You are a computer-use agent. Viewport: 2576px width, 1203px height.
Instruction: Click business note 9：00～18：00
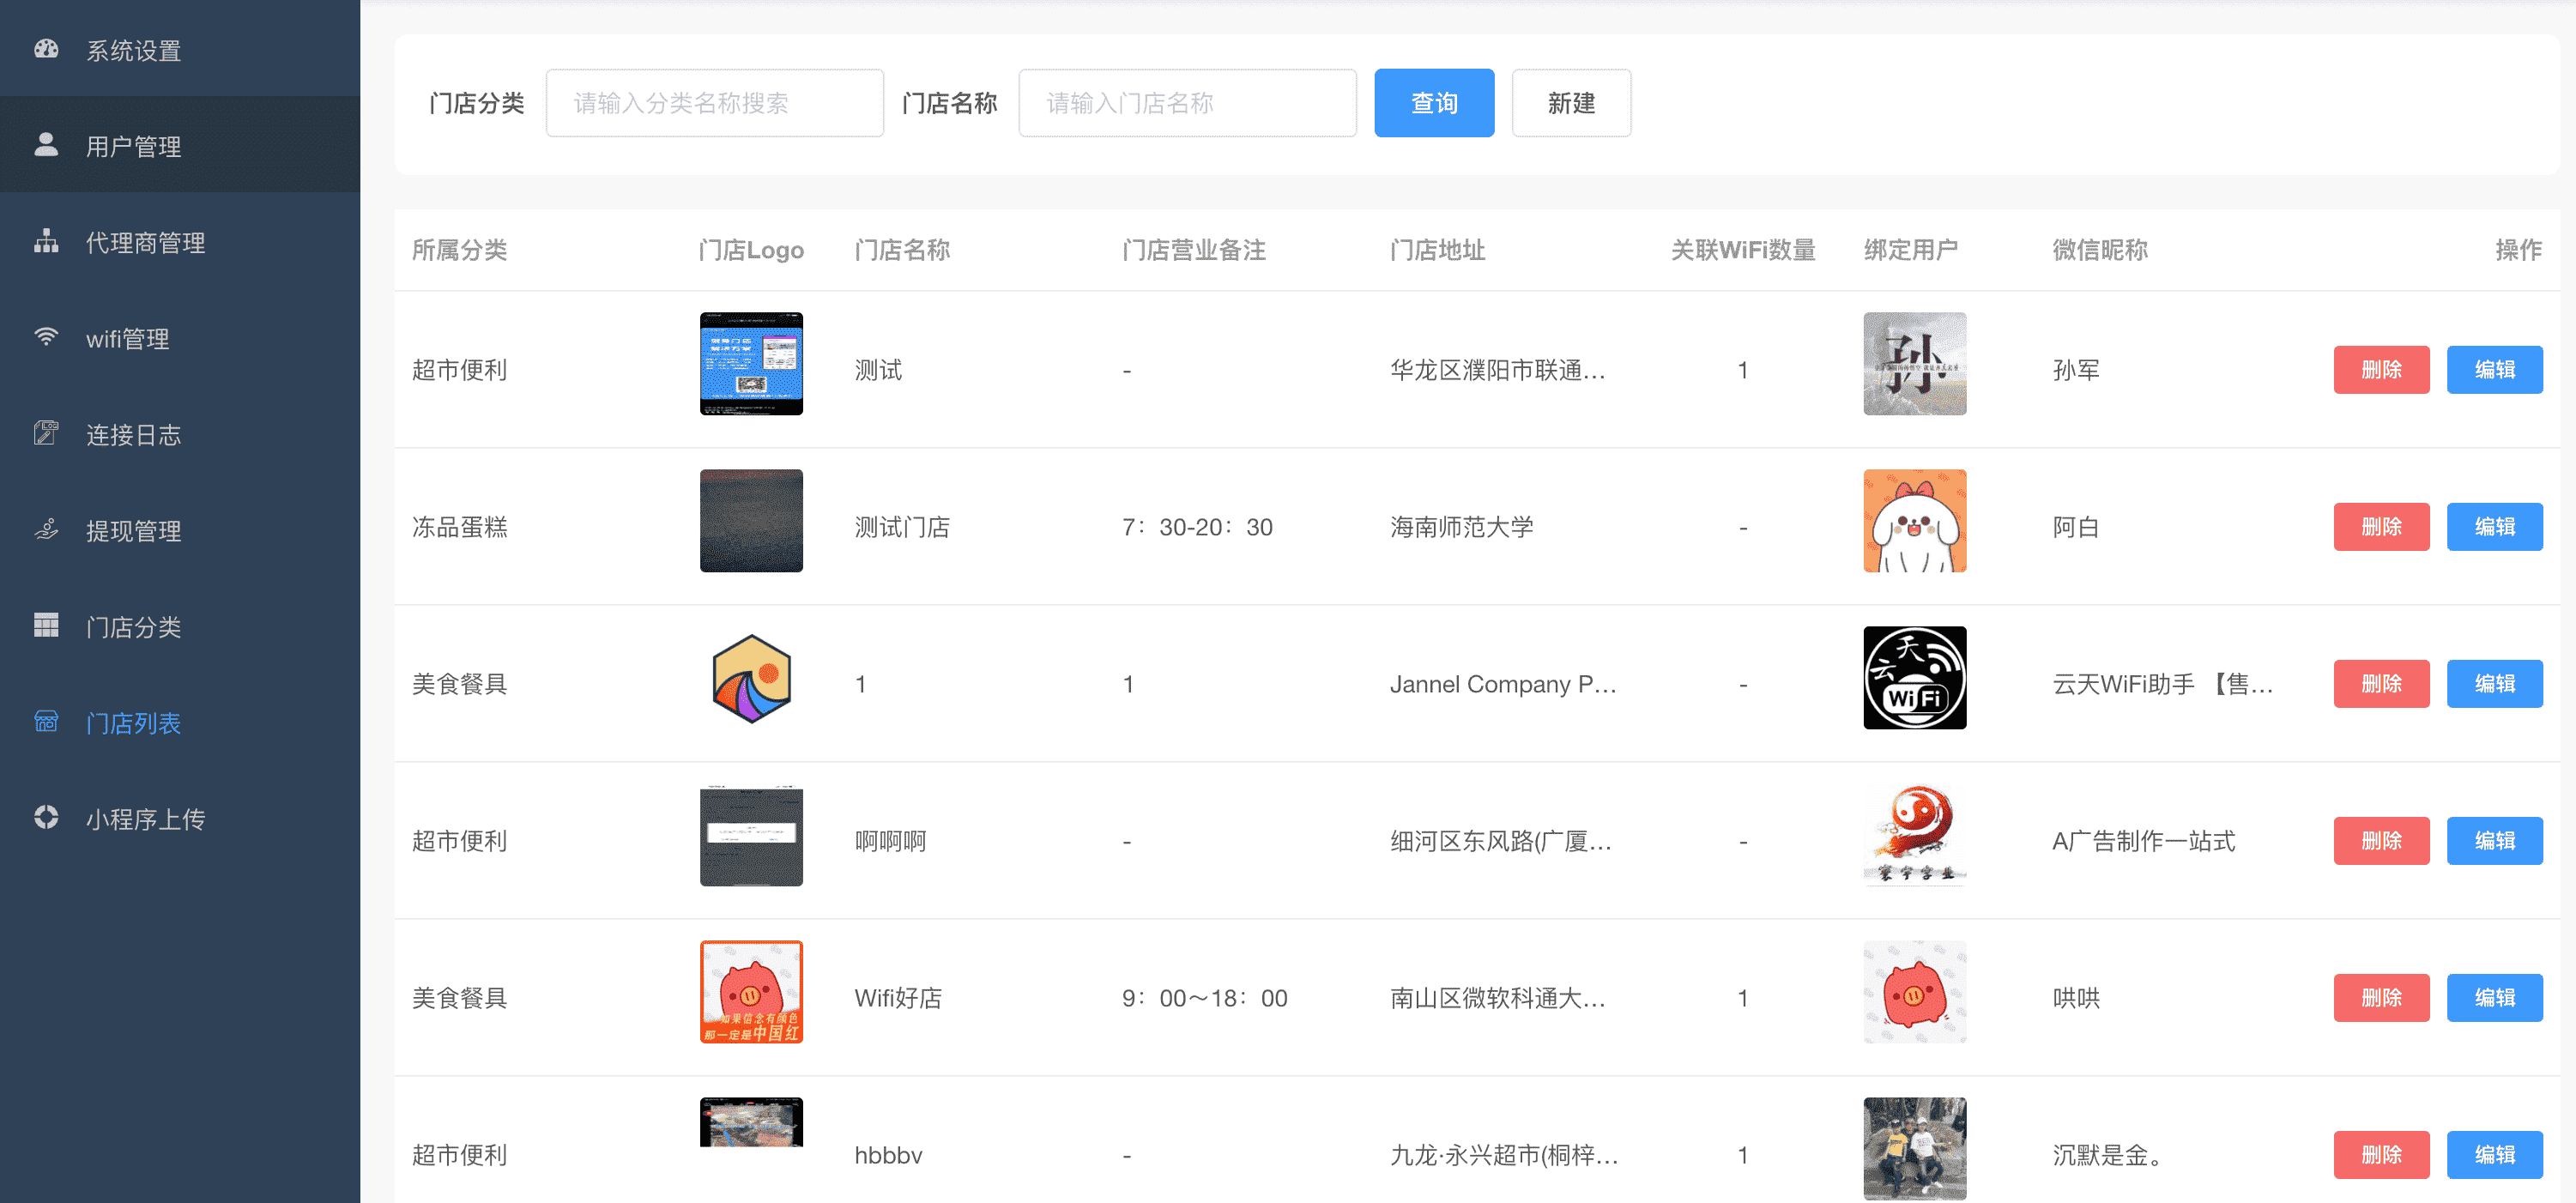(1205, 998)
